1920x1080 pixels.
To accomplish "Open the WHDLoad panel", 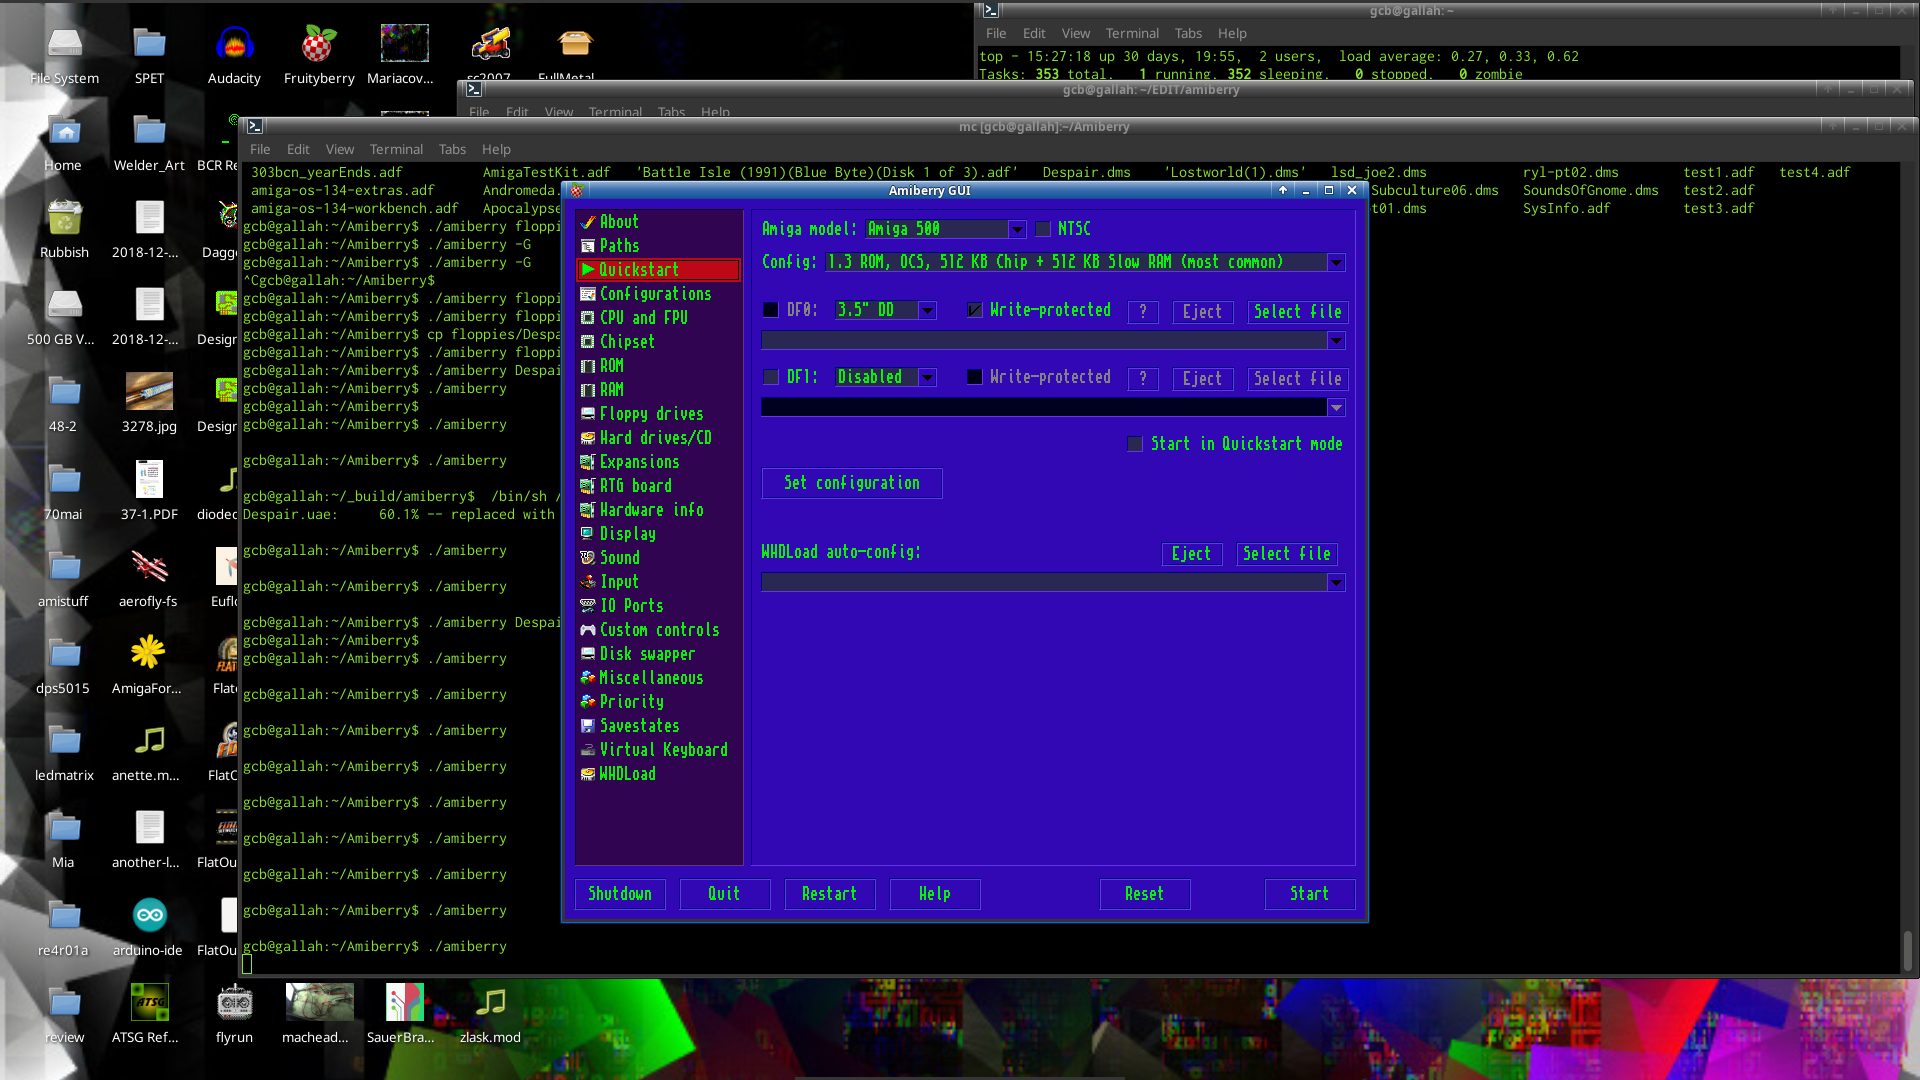I will click(x=658, y=774).
